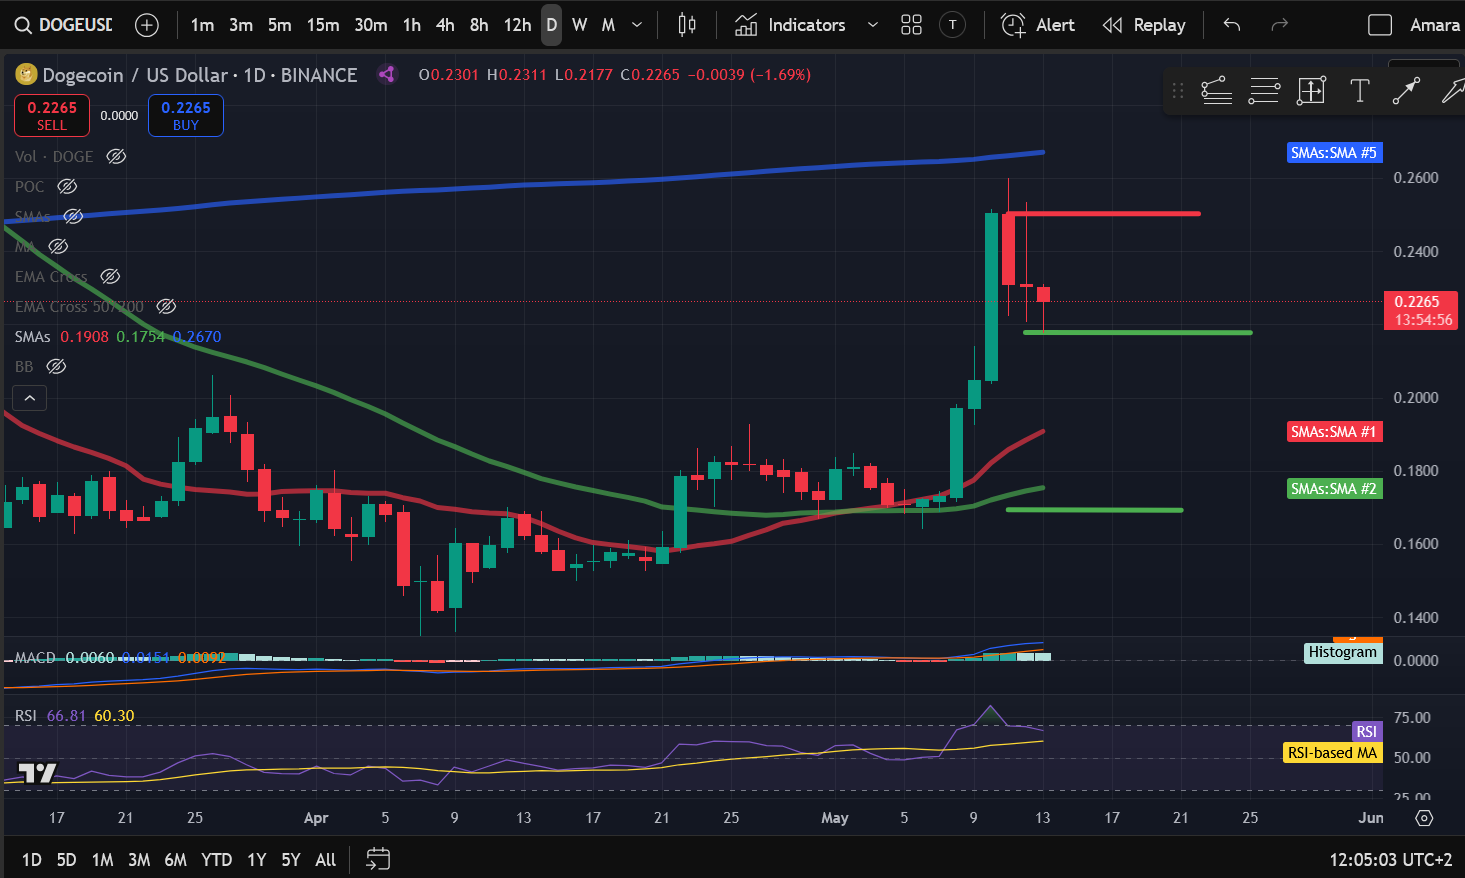
Task: Open the layout setup square icon
Action: (1380, 25)
